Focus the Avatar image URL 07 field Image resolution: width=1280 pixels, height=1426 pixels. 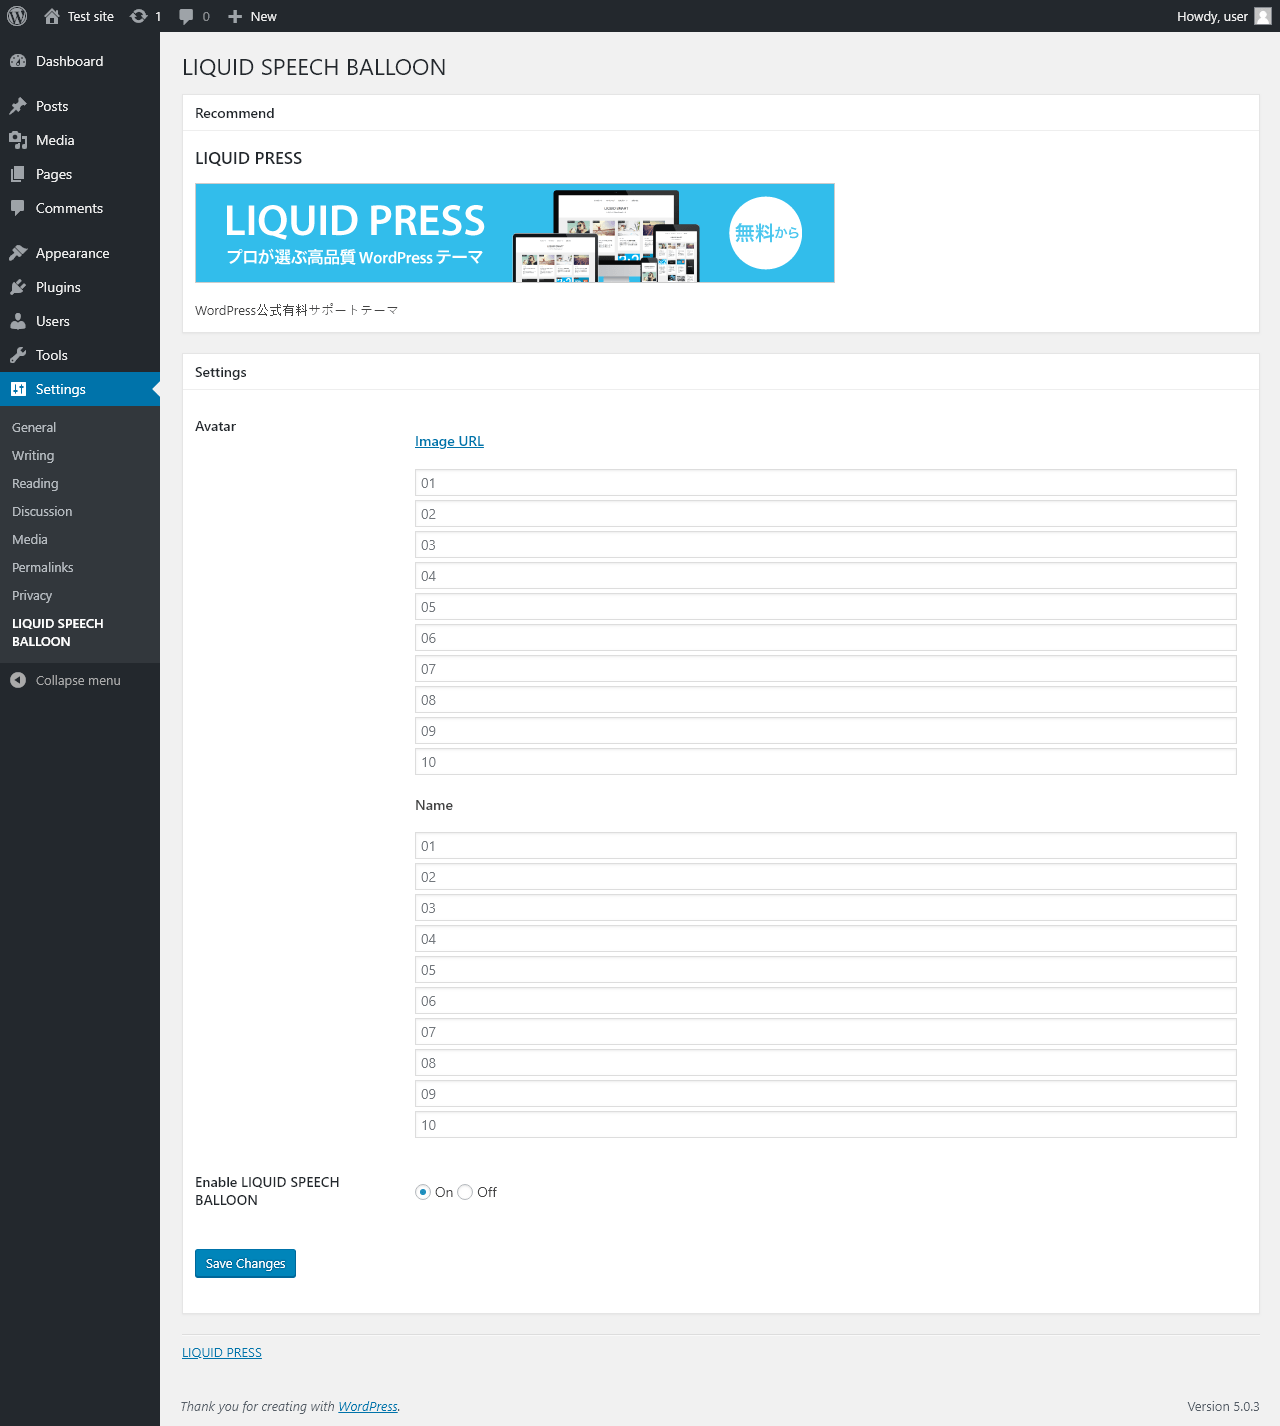pyautogui.click(x=826, y=669)
